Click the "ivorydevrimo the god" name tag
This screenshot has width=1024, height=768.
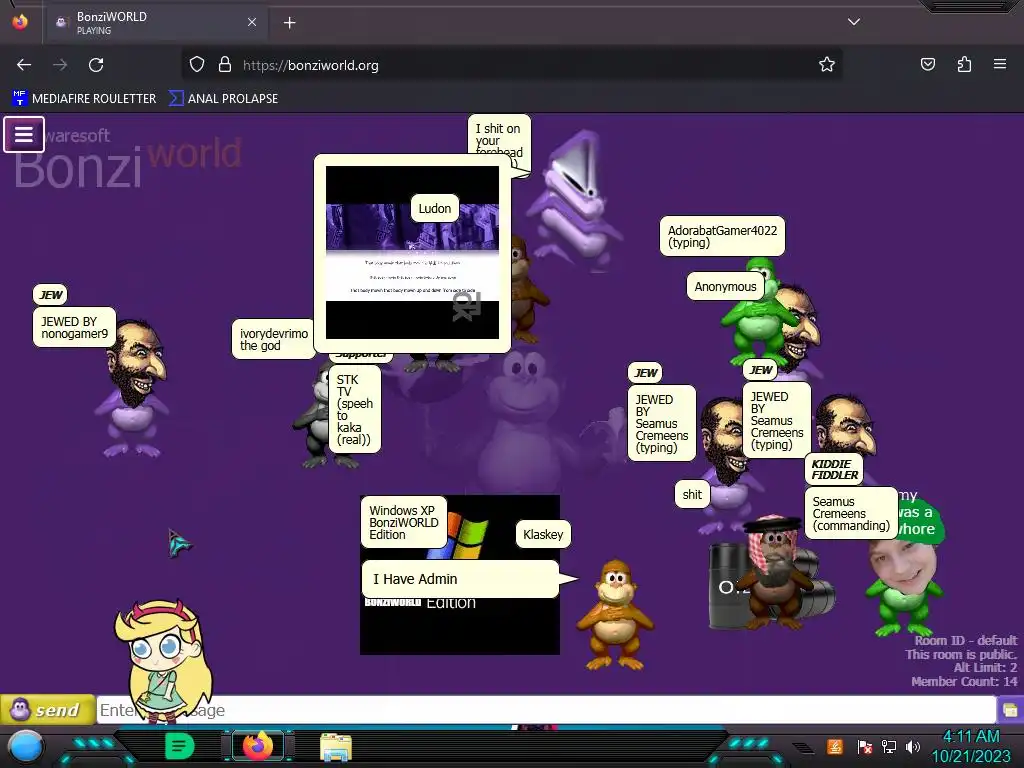pyautogui.click(x=273, y=339)
